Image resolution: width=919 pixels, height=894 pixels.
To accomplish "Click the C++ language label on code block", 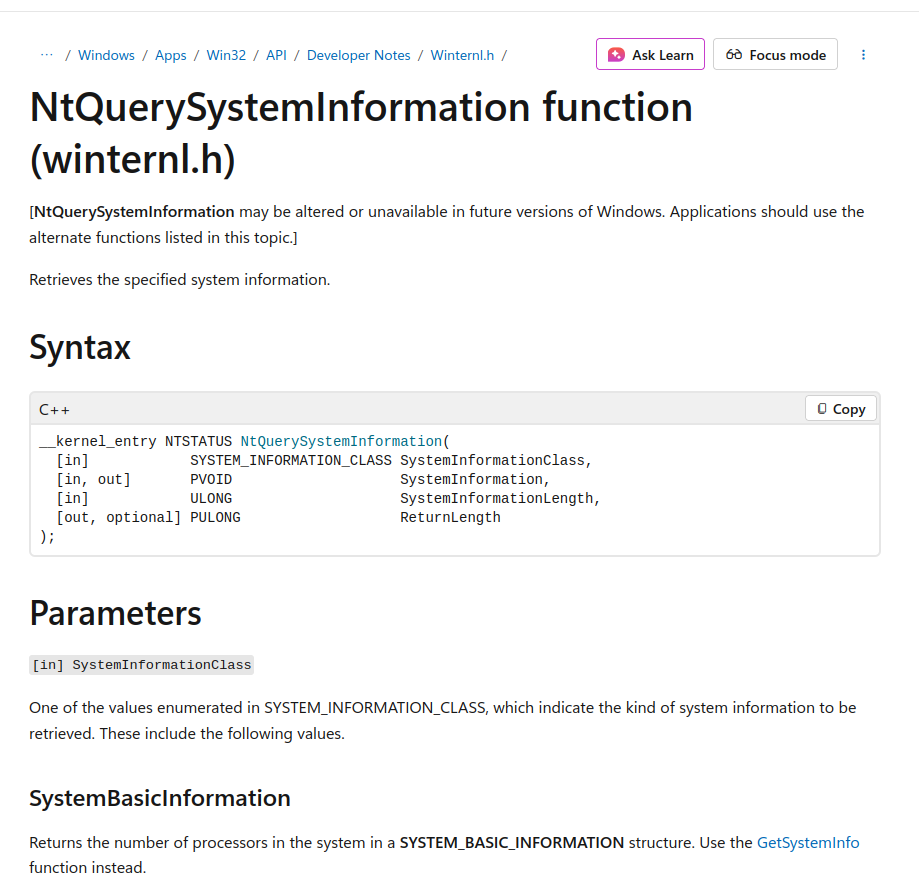I will (x=54, y=409).
